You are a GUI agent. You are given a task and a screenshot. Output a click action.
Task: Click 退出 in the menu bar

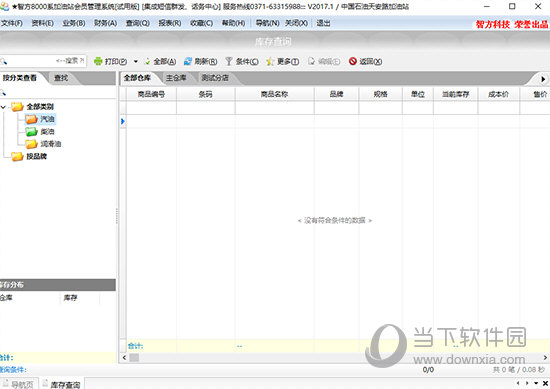323,23
